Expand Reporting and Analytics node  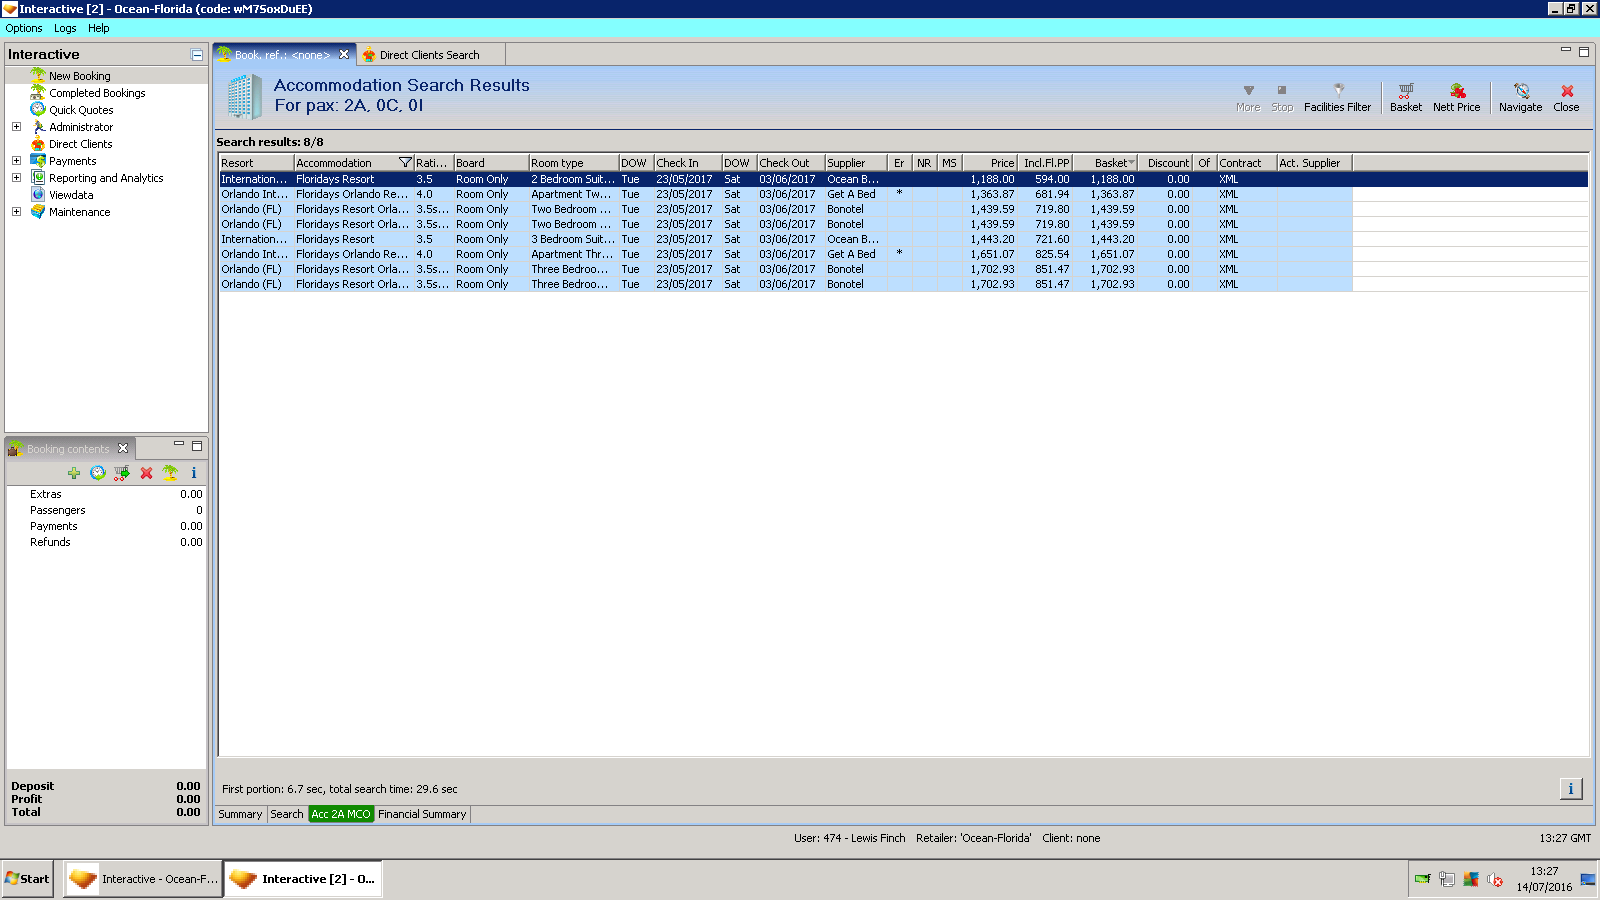(16, 178)
